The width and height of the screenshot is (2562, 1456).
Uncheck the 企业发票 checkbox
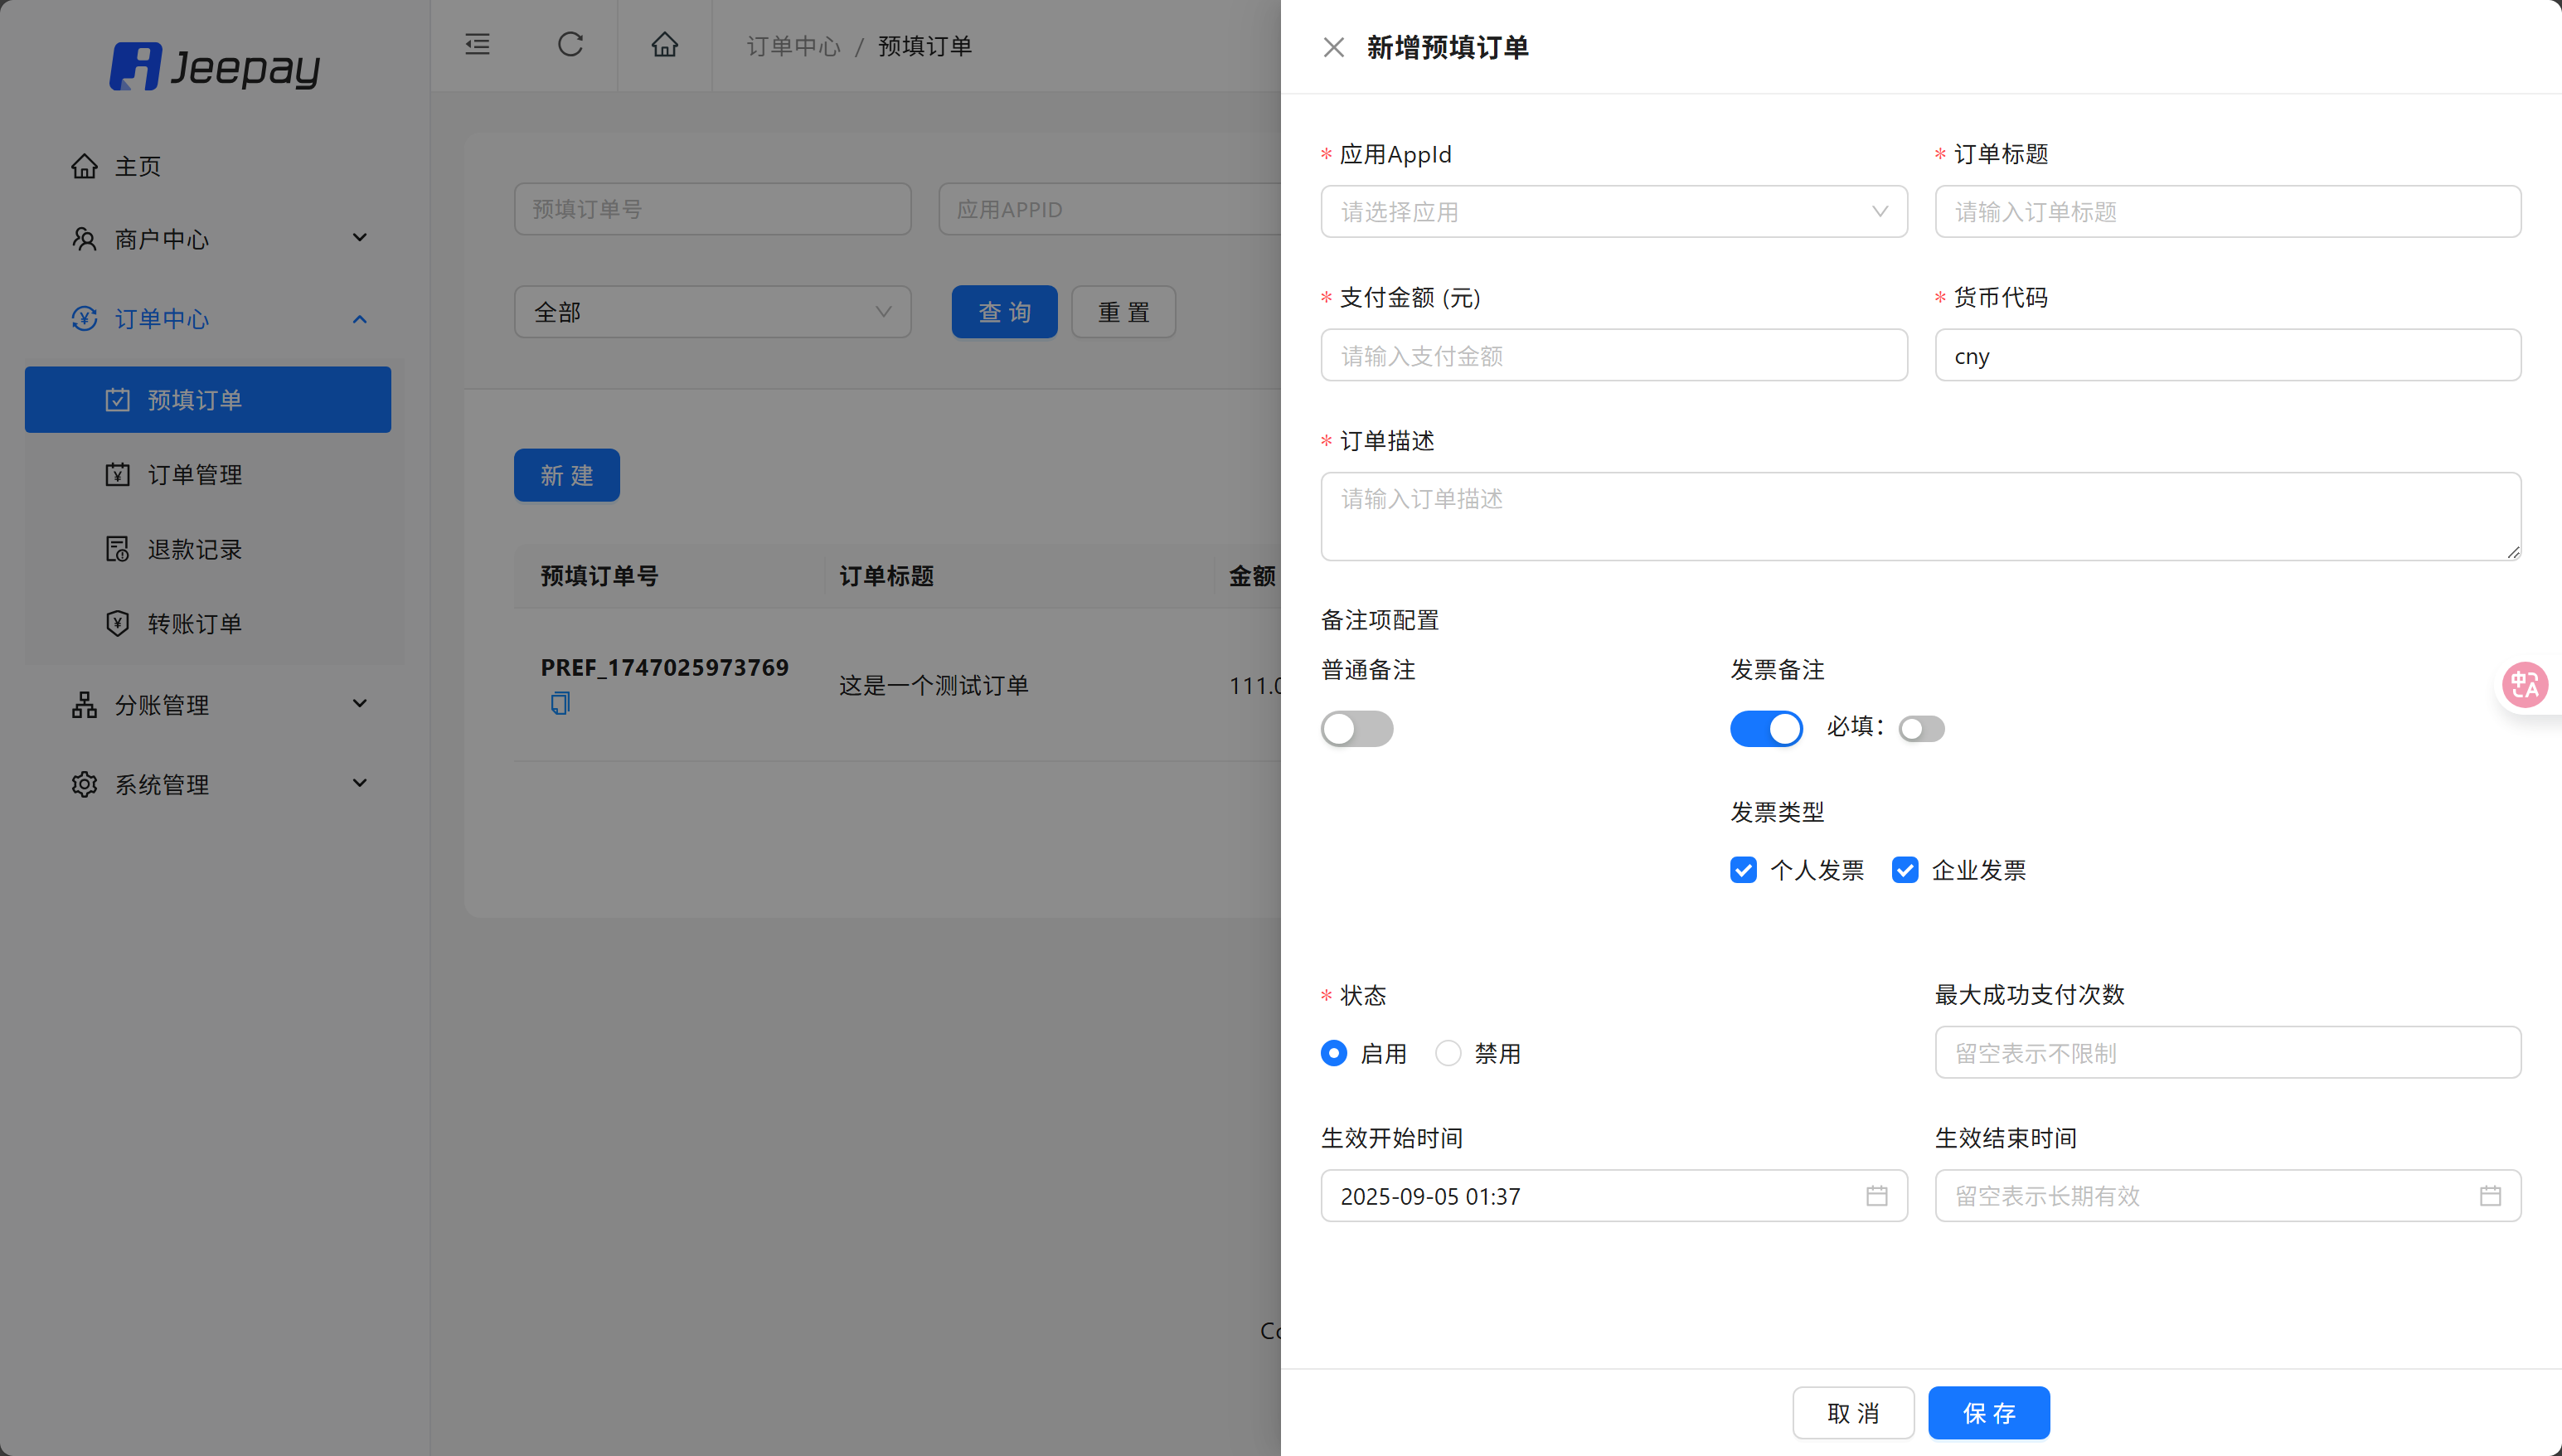tap(1905, 870)
